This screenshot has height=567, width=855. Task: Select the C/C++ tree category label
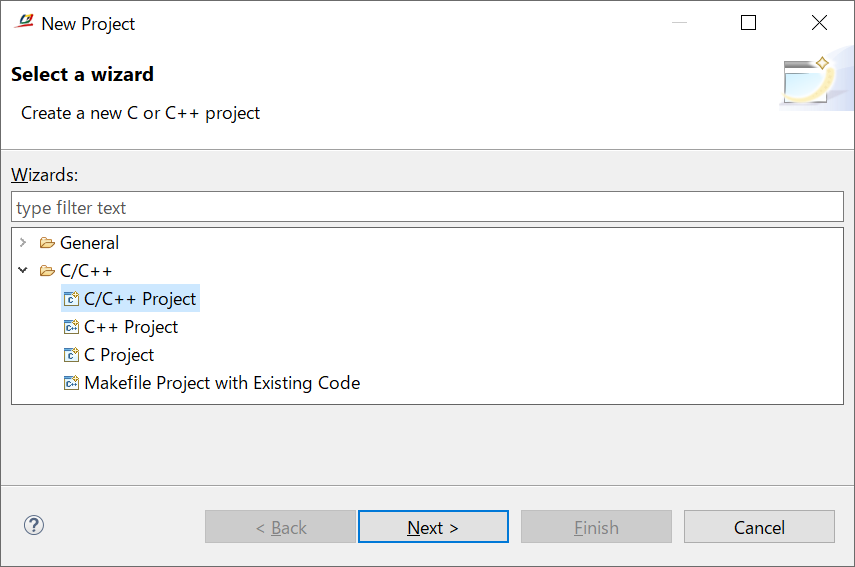tap(86, 271)
